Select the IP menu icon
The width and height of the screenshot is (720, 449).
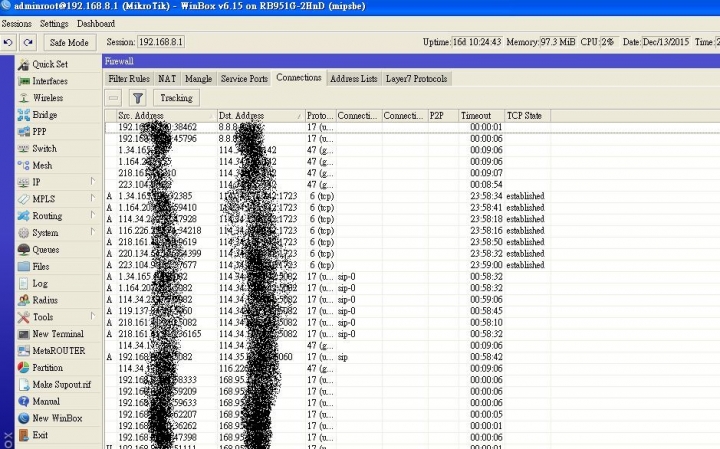(23, 182)
